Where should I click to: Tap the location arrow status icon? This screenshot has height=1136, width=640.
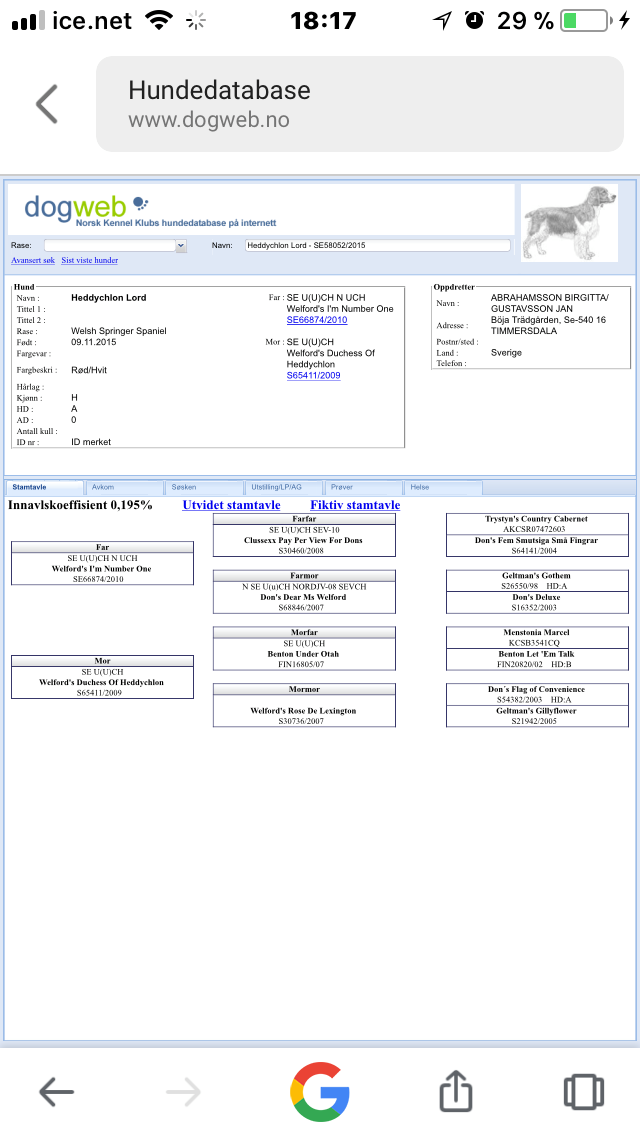click(x=442, y=20)
